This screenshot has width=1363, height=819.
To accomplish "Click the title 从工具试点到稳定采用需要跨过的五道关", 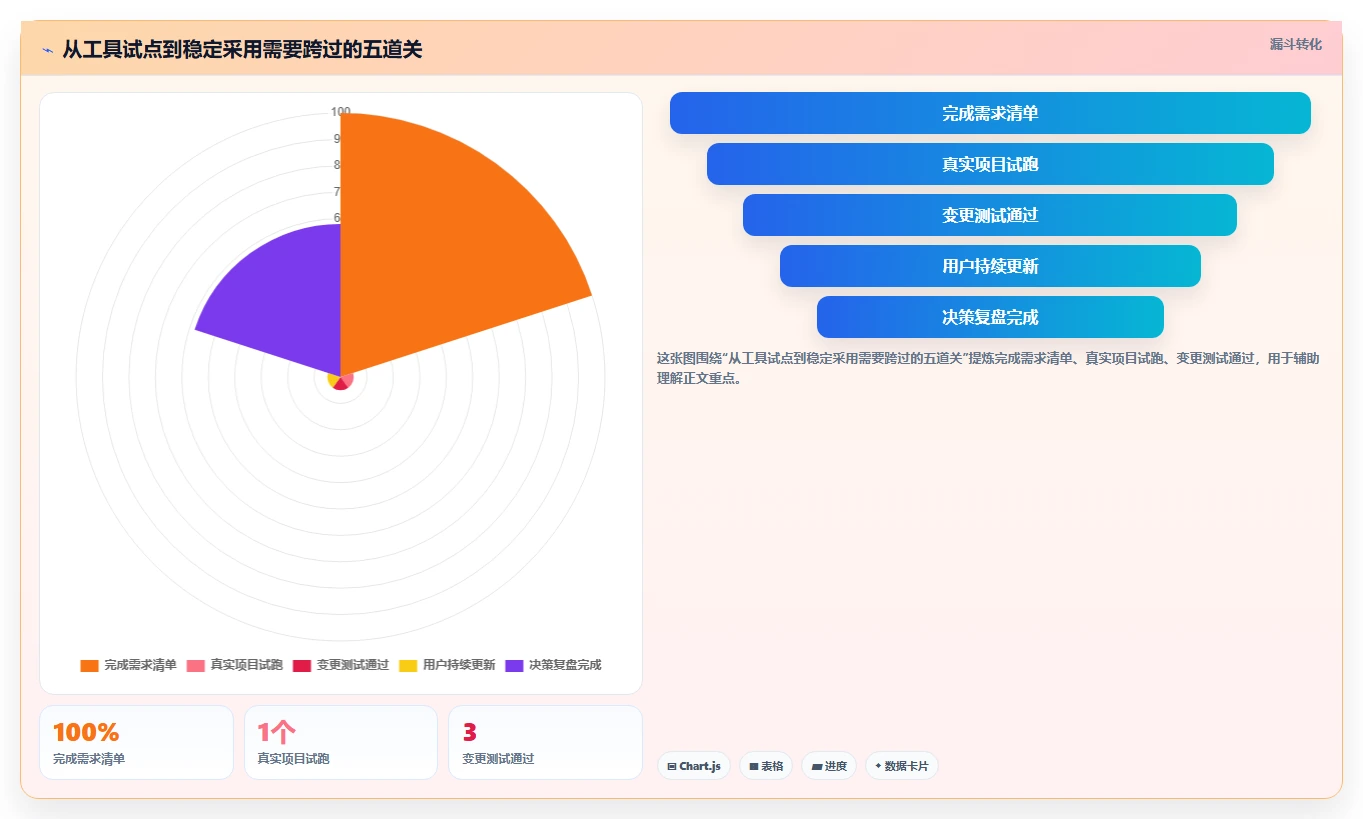I will 242,49.
